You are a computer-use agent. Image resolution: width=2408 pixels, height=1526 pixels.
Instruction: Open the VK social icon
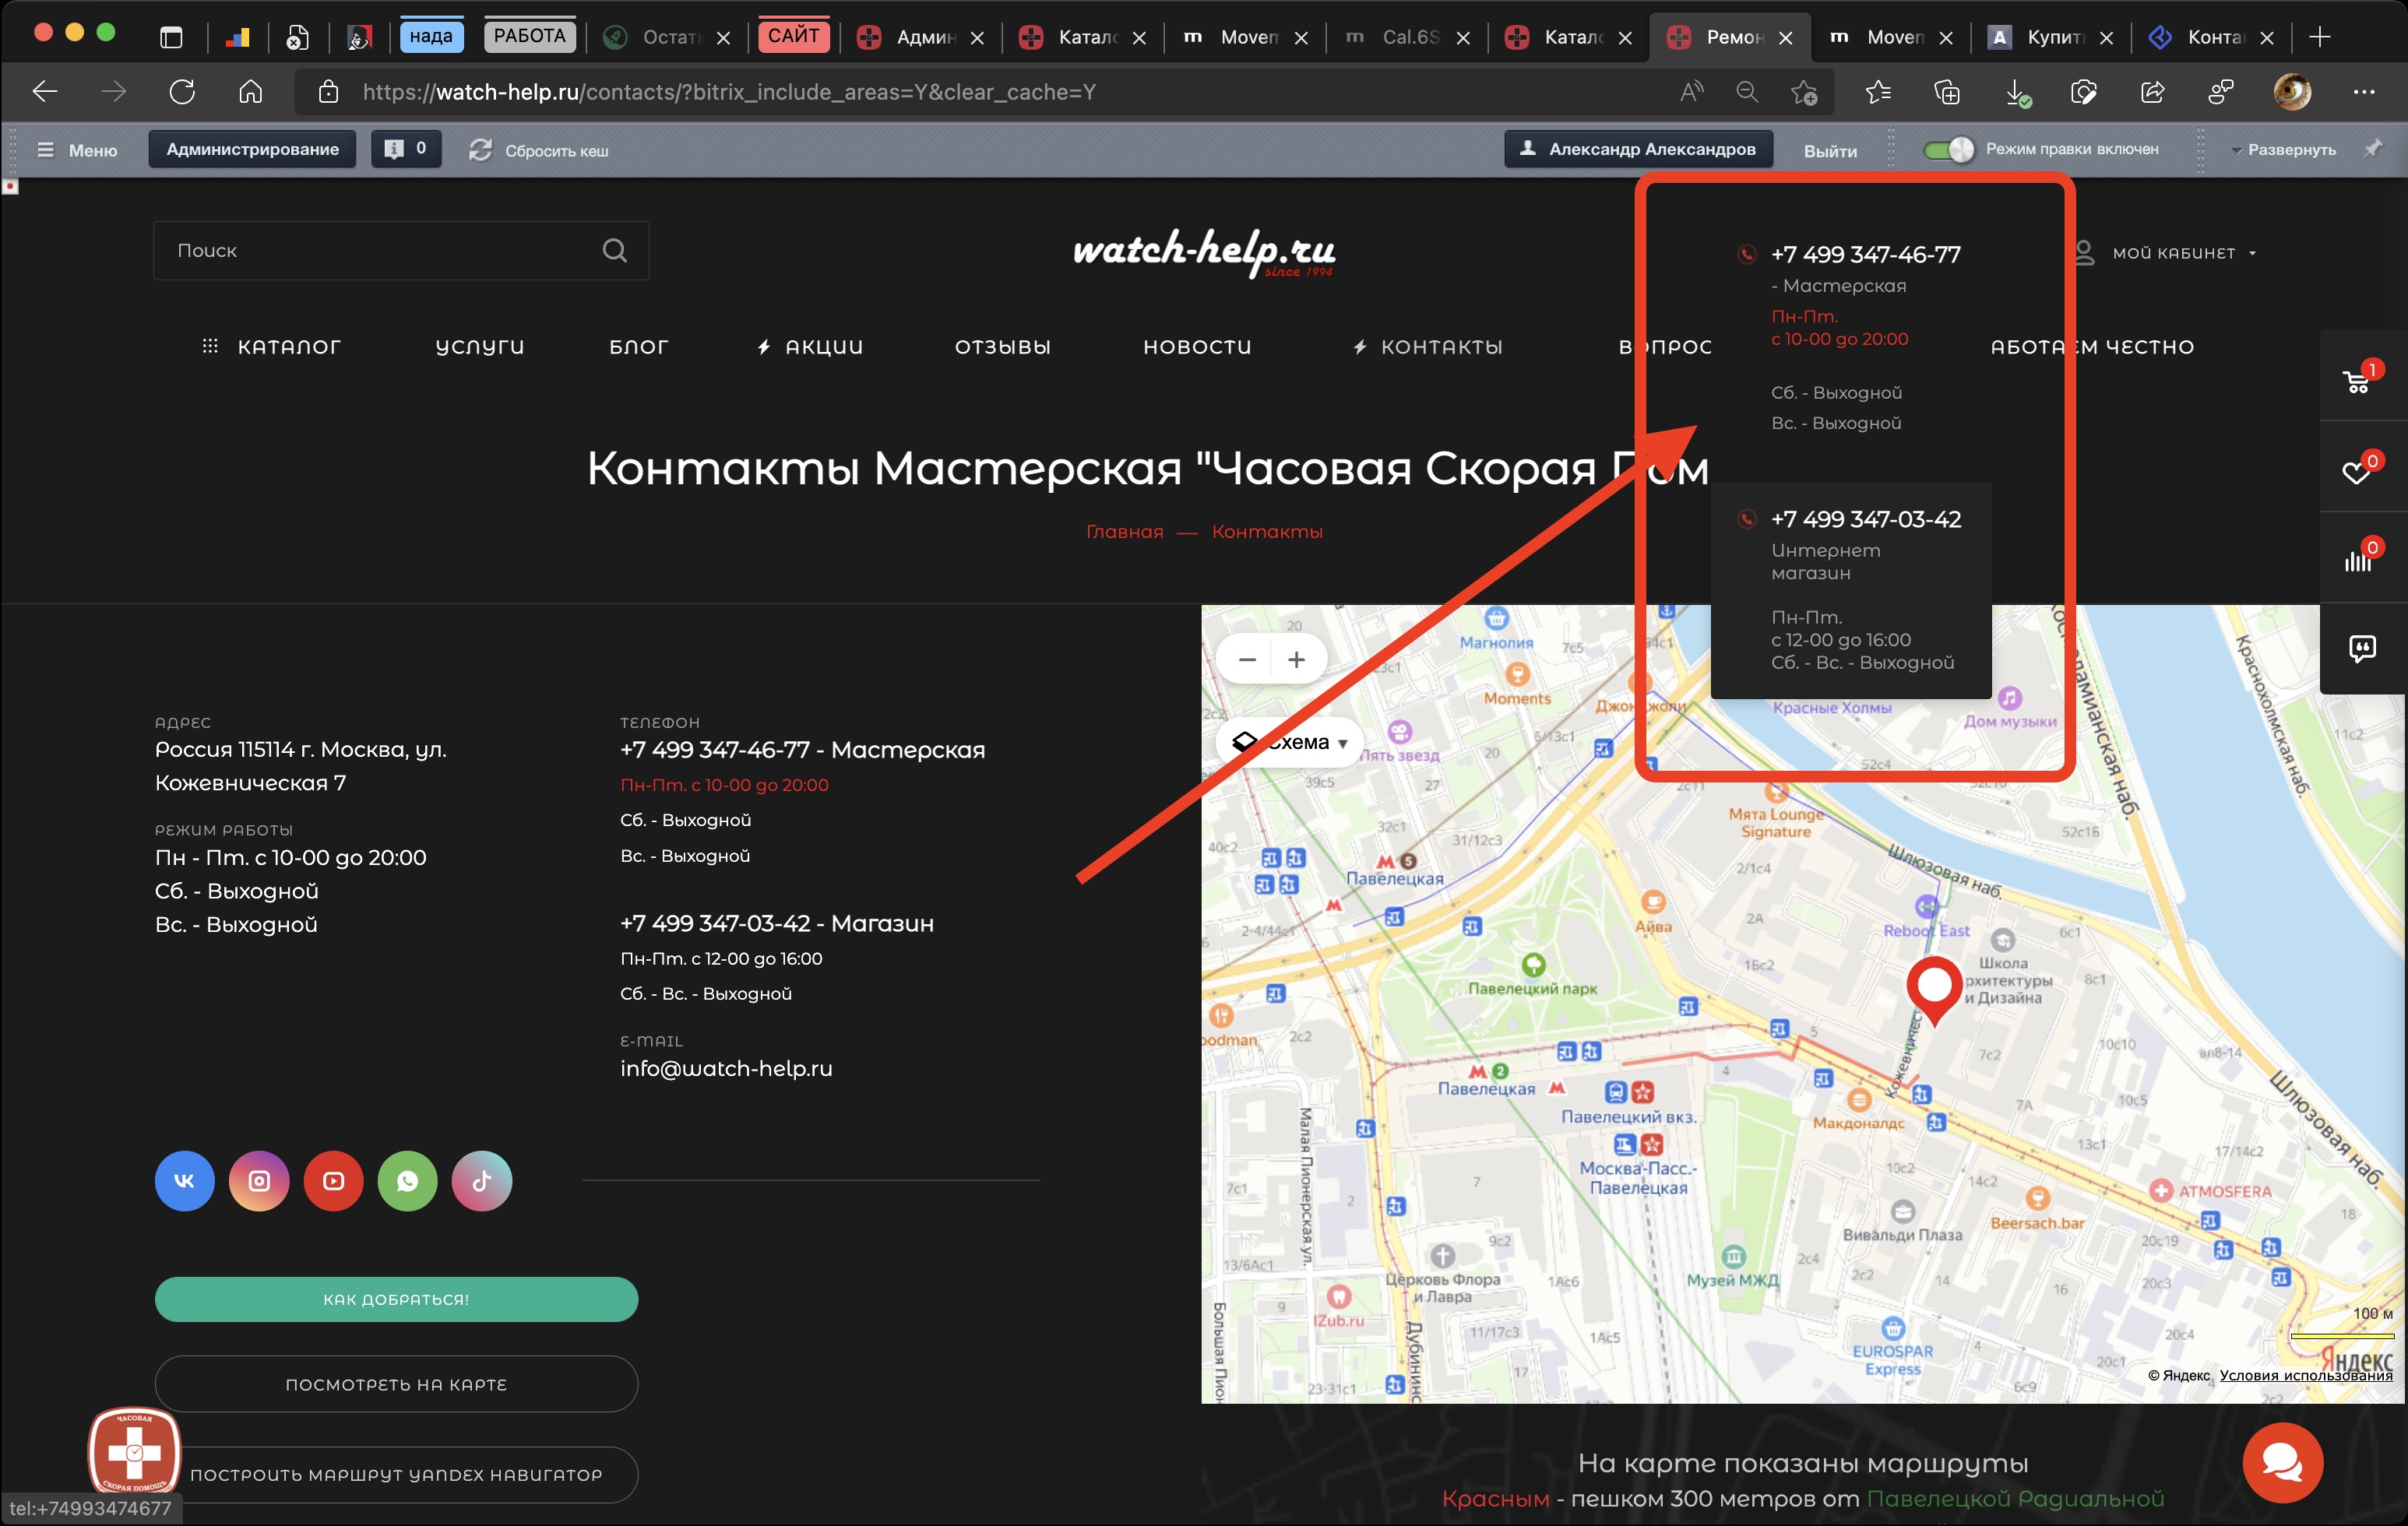(x=185, y=1181)
